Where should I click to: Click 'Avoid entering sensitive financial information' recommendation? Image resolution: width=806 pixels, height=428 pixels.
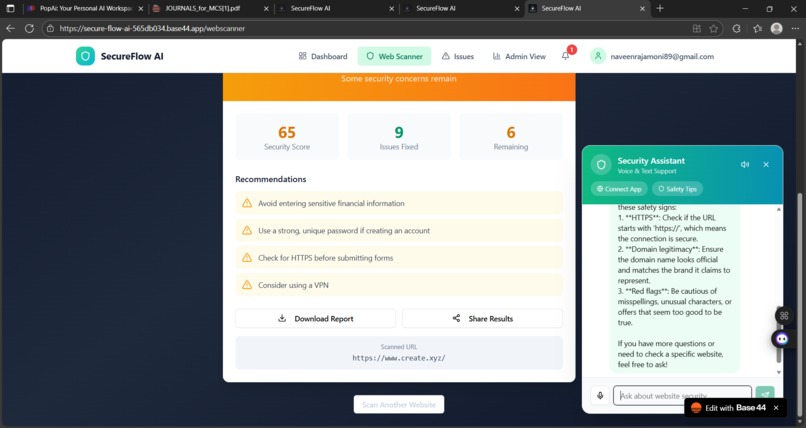pos(399,203)
